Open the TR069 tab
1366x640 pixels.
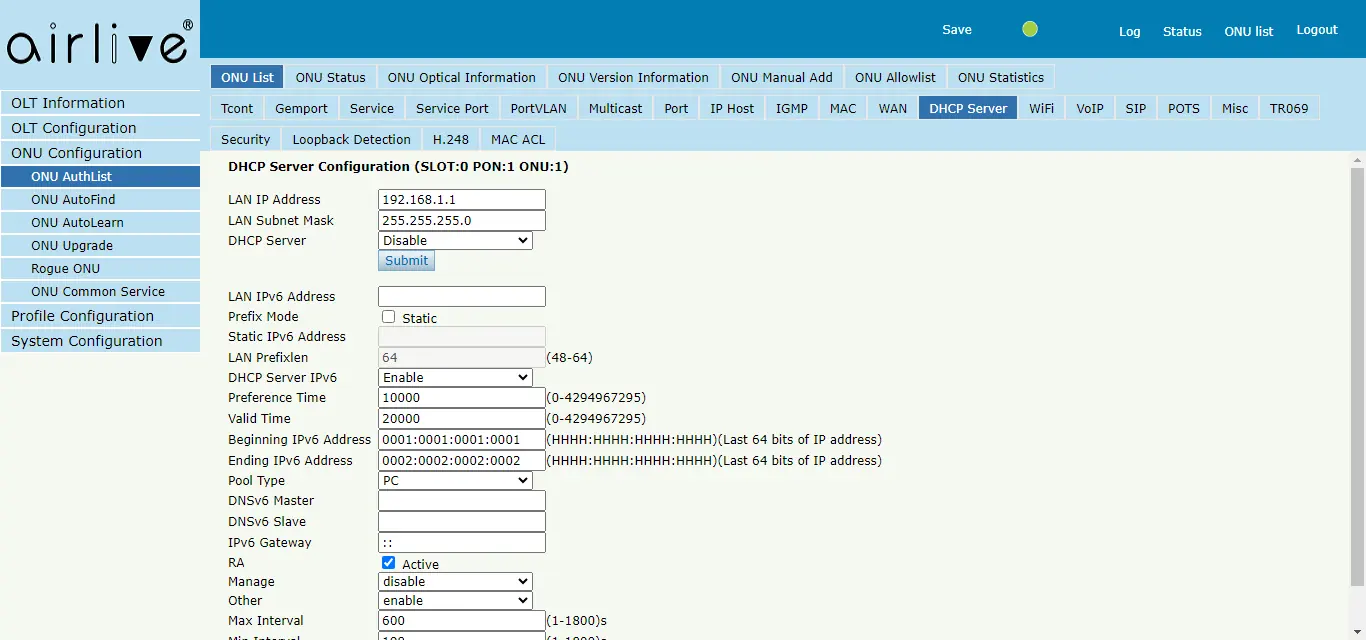click(1289, 108)
